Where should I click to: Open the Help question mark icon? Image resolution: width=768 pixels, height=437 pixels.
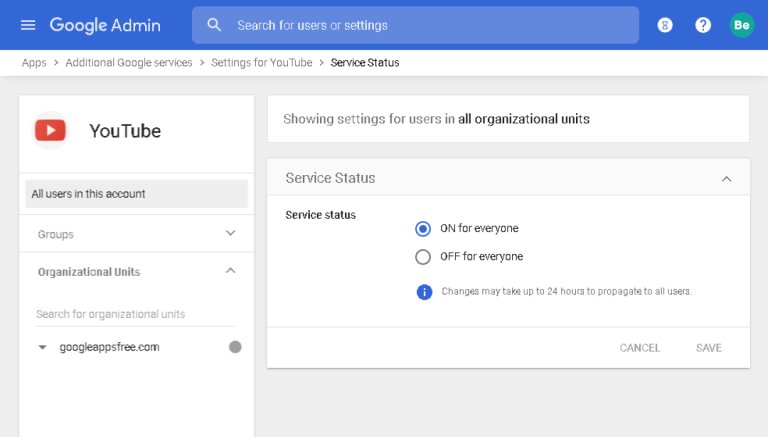pyautogui.click(x=703, y=25)
